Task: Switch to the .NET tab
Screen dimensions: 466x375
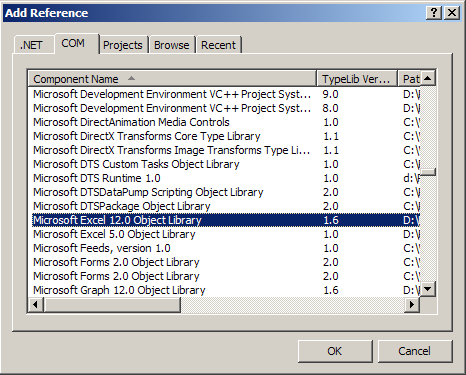Action: [34, 45]
